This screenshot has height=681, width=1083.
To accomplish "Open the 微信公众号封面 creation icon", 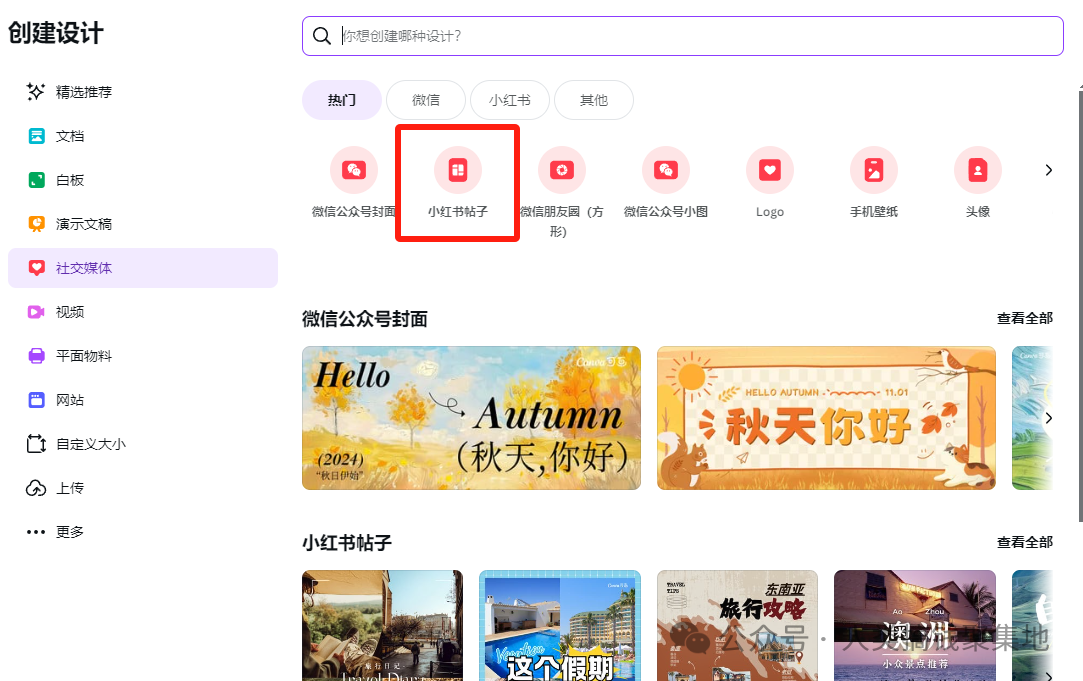I will pyautogui.click(x=353, y=169).
